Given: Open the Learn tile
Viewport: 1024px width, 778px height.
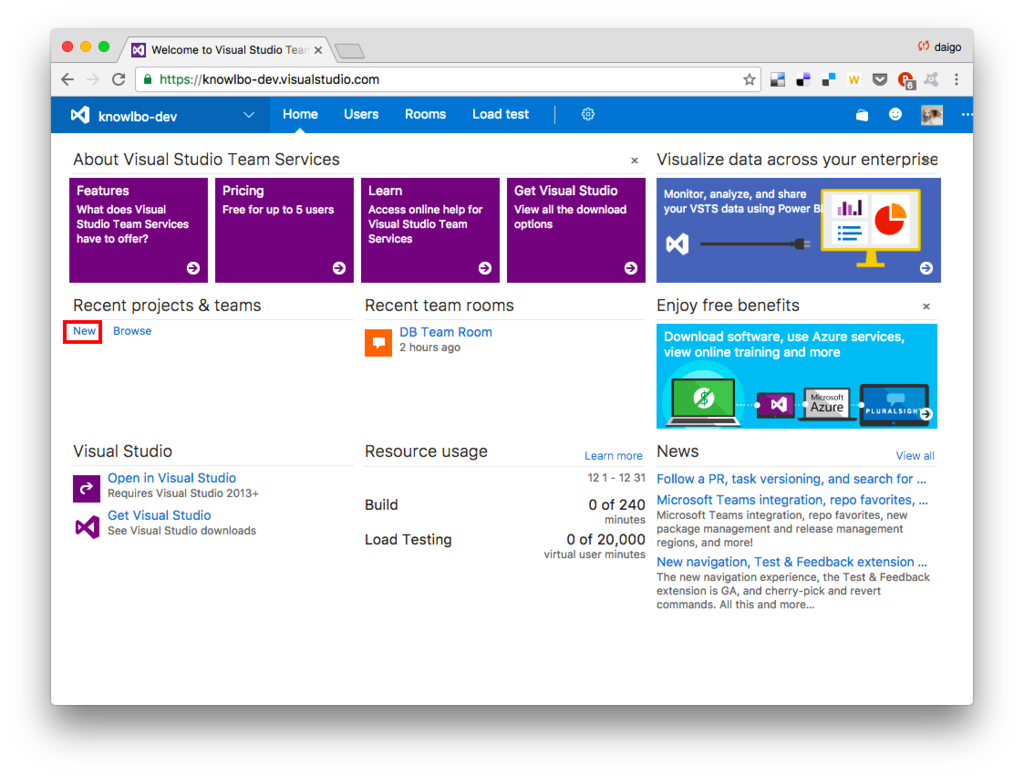Looking at the screenshot, I should (x=430, y=230).
